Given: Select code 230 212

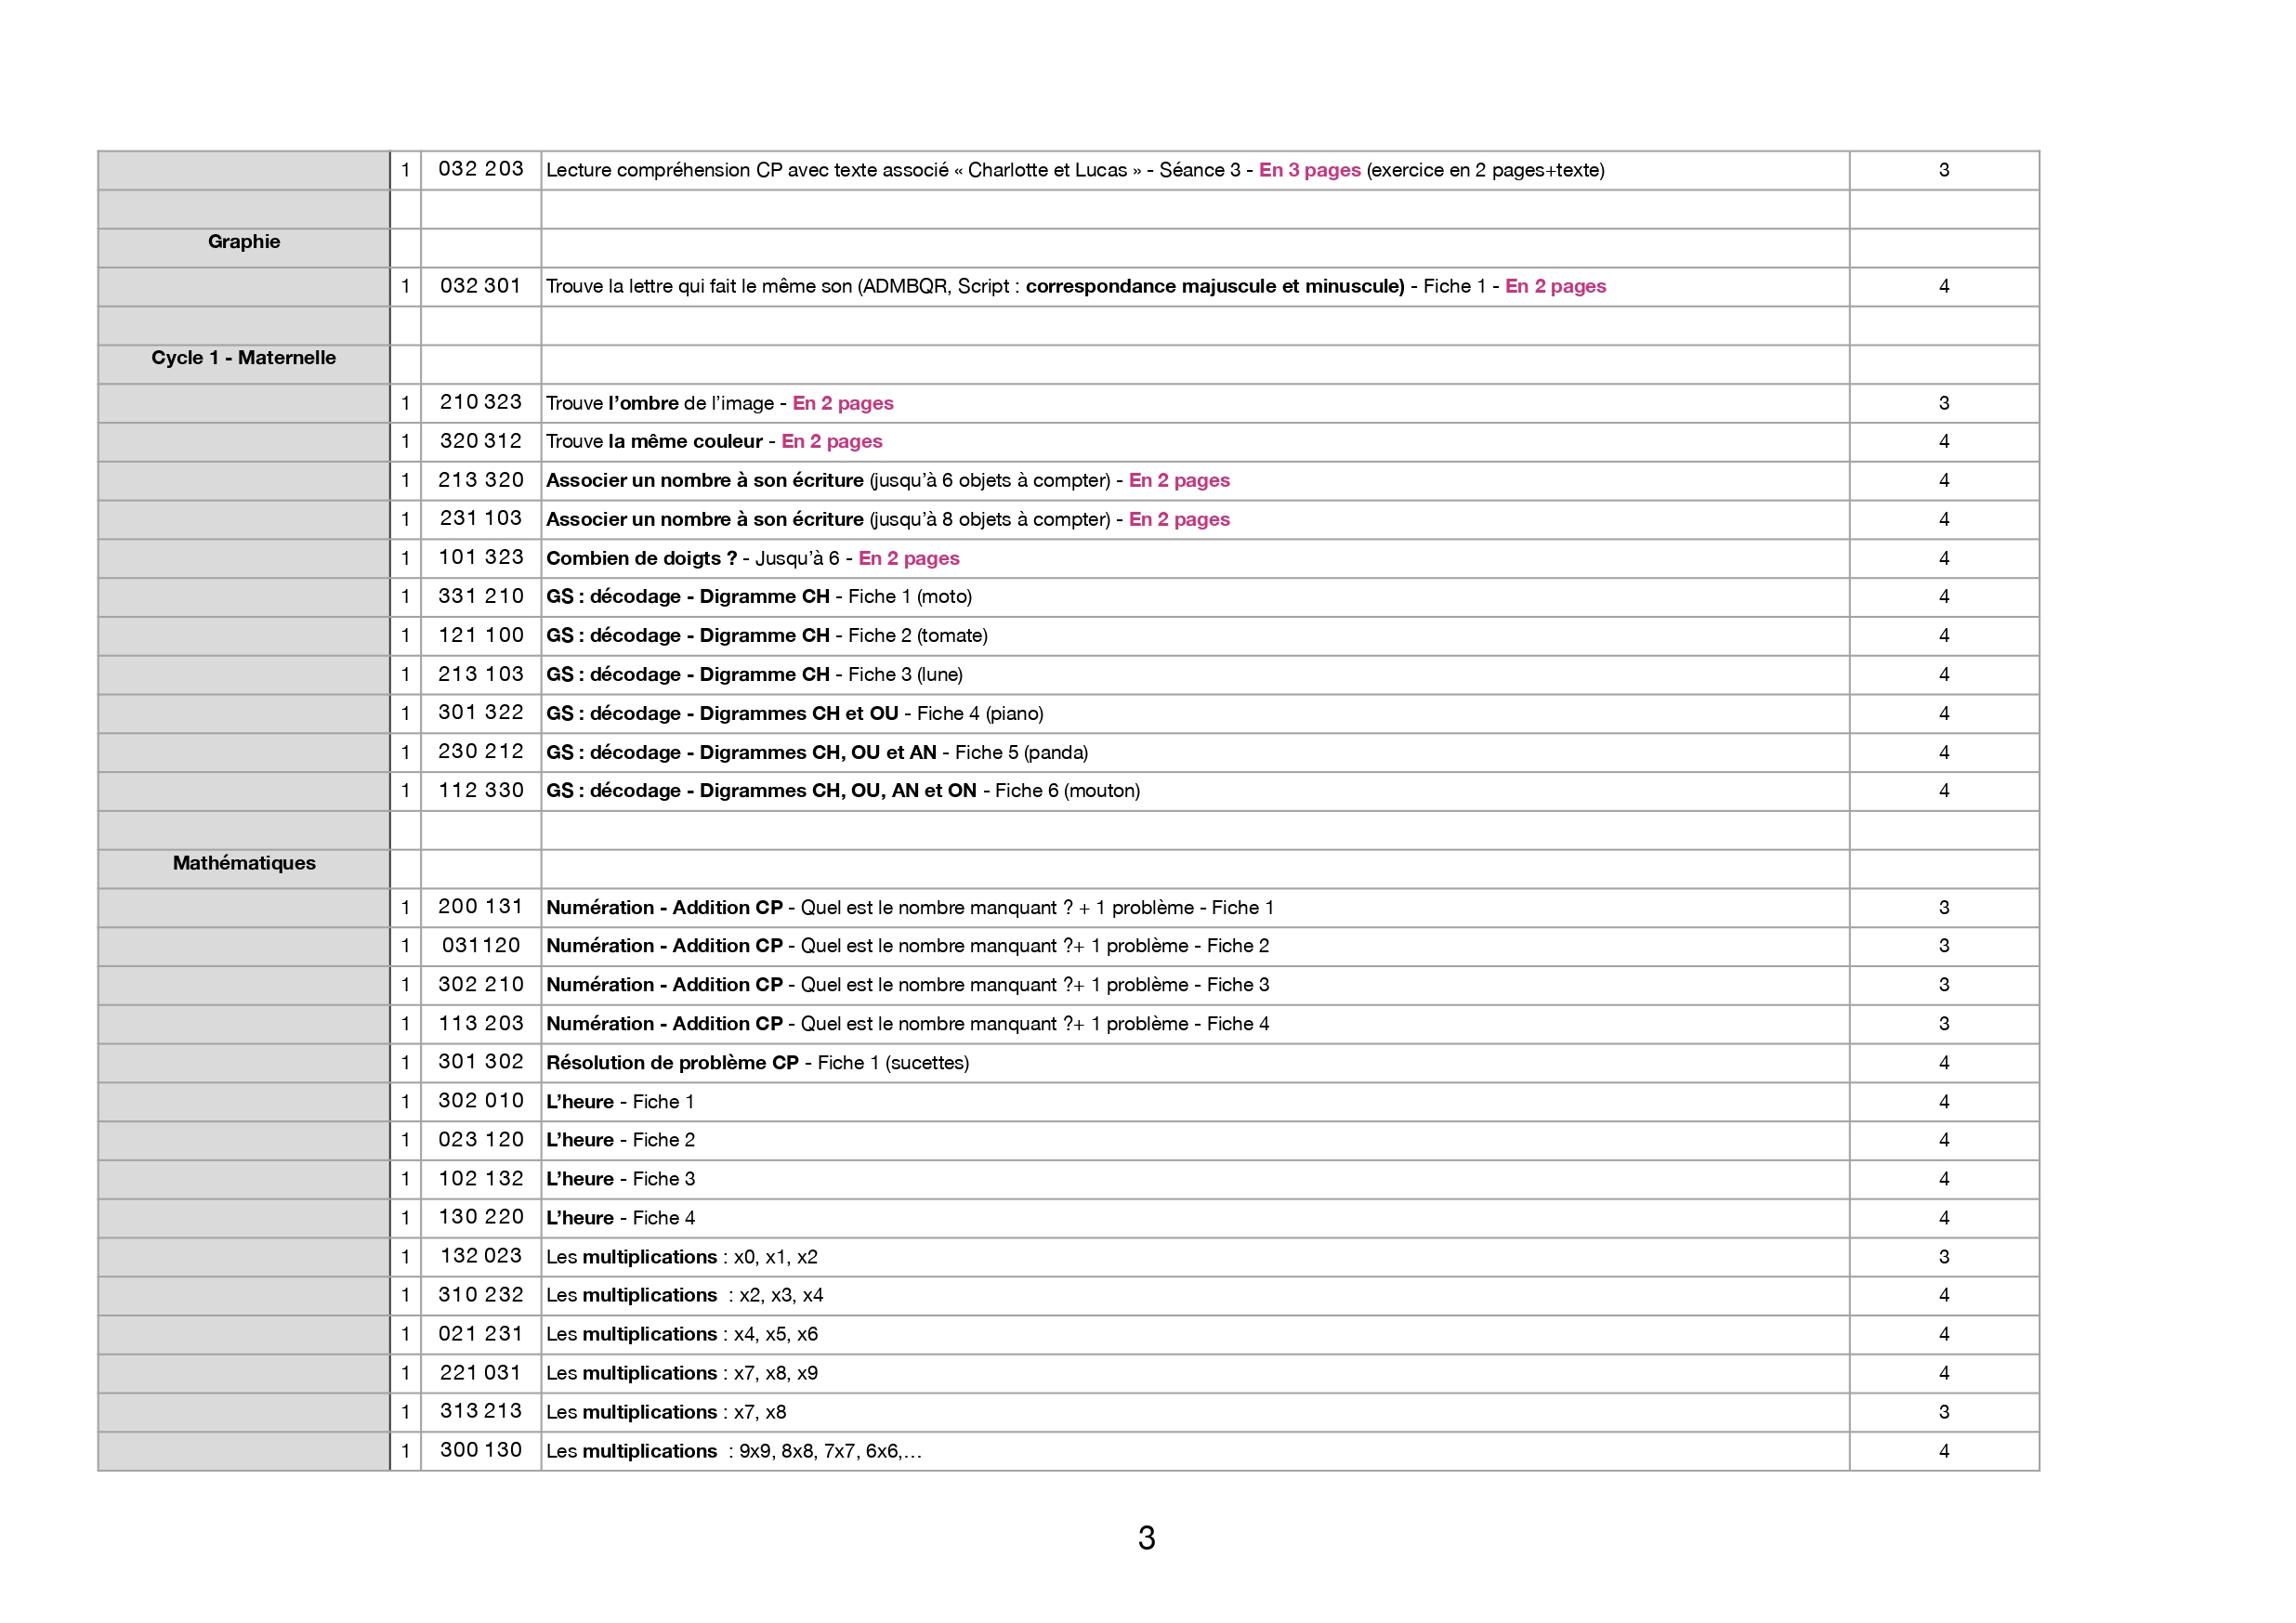Looking at the screenshot, I should (481, 751).
